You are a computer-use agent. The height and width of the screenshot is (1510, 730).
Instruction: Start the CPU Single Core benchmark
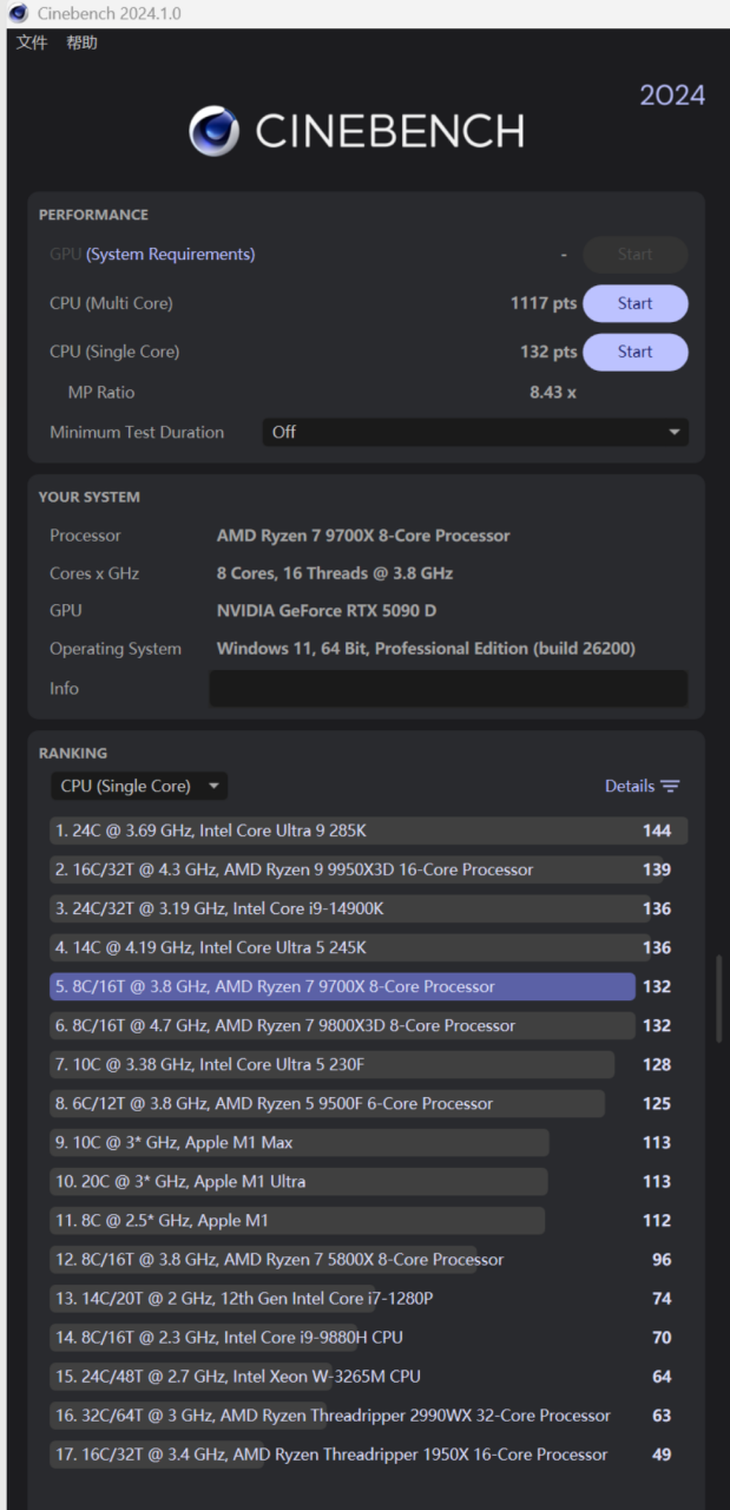click(634, 352)
